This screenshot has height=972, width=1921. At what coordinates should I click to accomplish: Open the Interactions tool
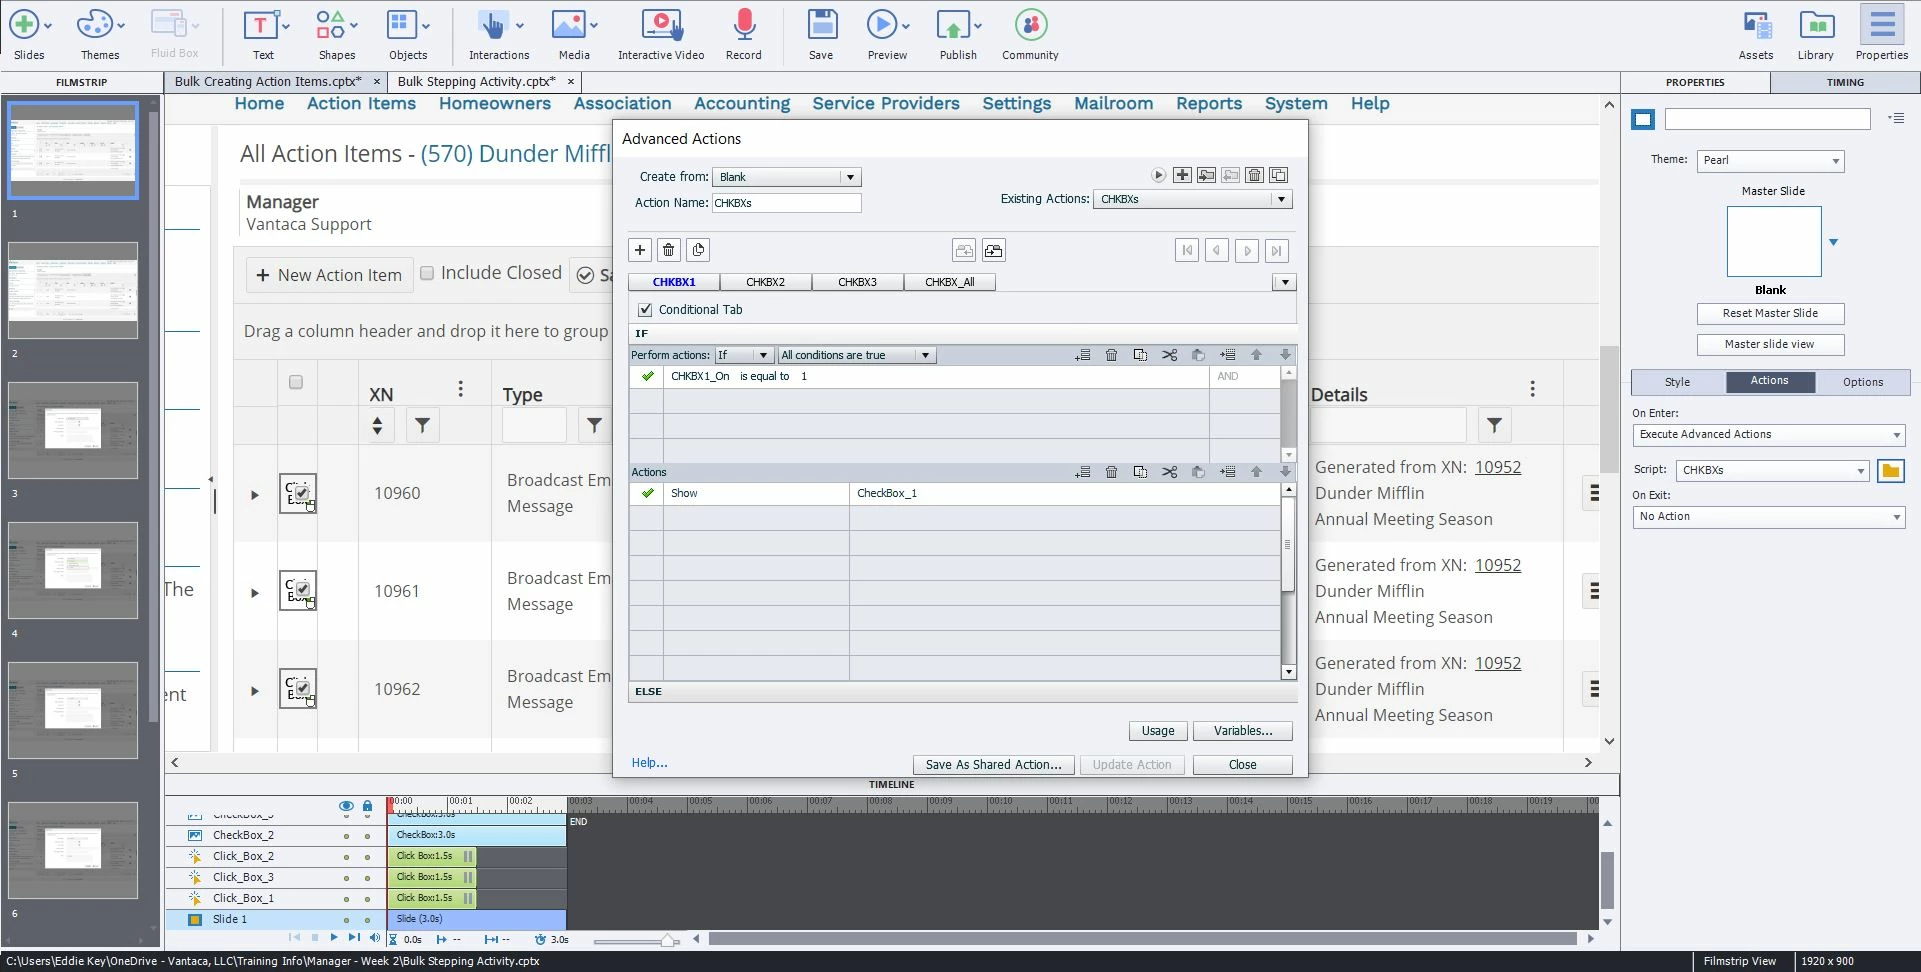tap(499, 35)
